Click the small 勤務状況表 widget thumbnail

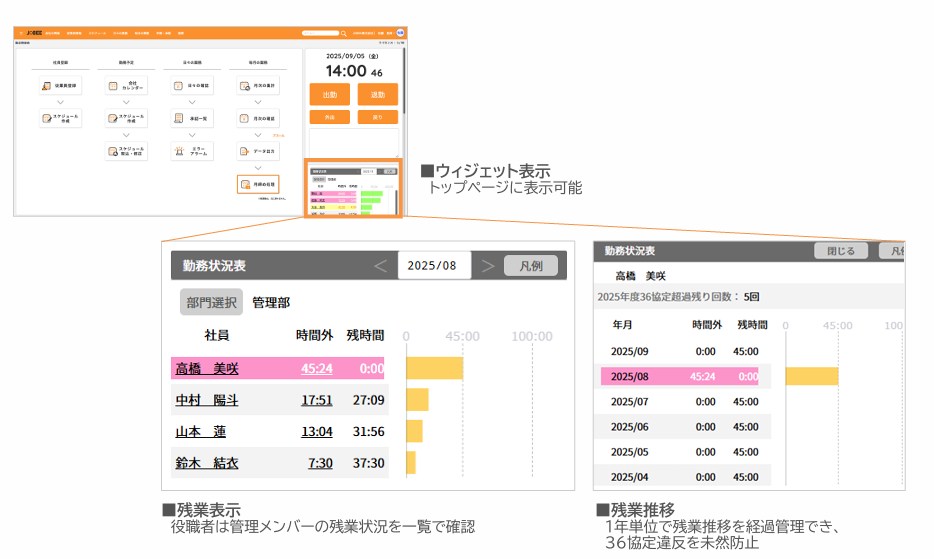(x=353, y=188)
